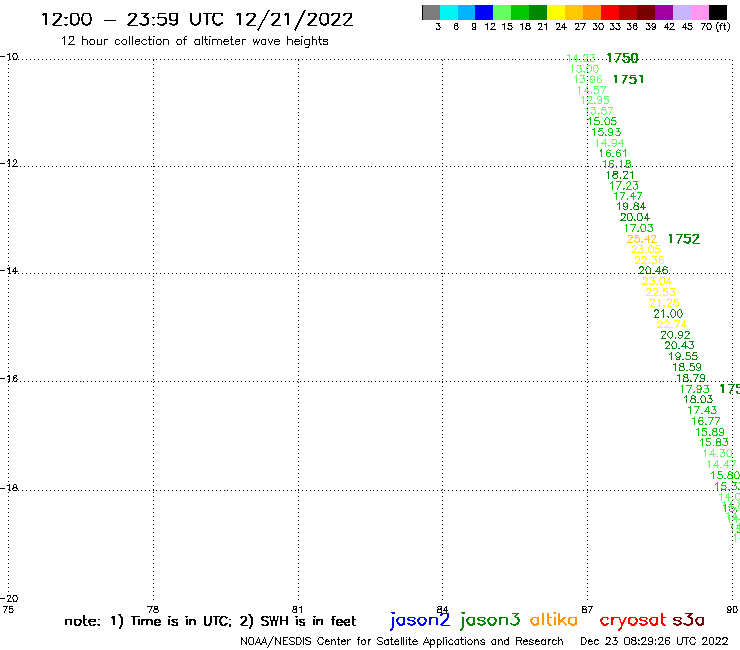Click the 17.23 wave height reading
Viewport: 740px width, 650px height.
coord(624,186)
